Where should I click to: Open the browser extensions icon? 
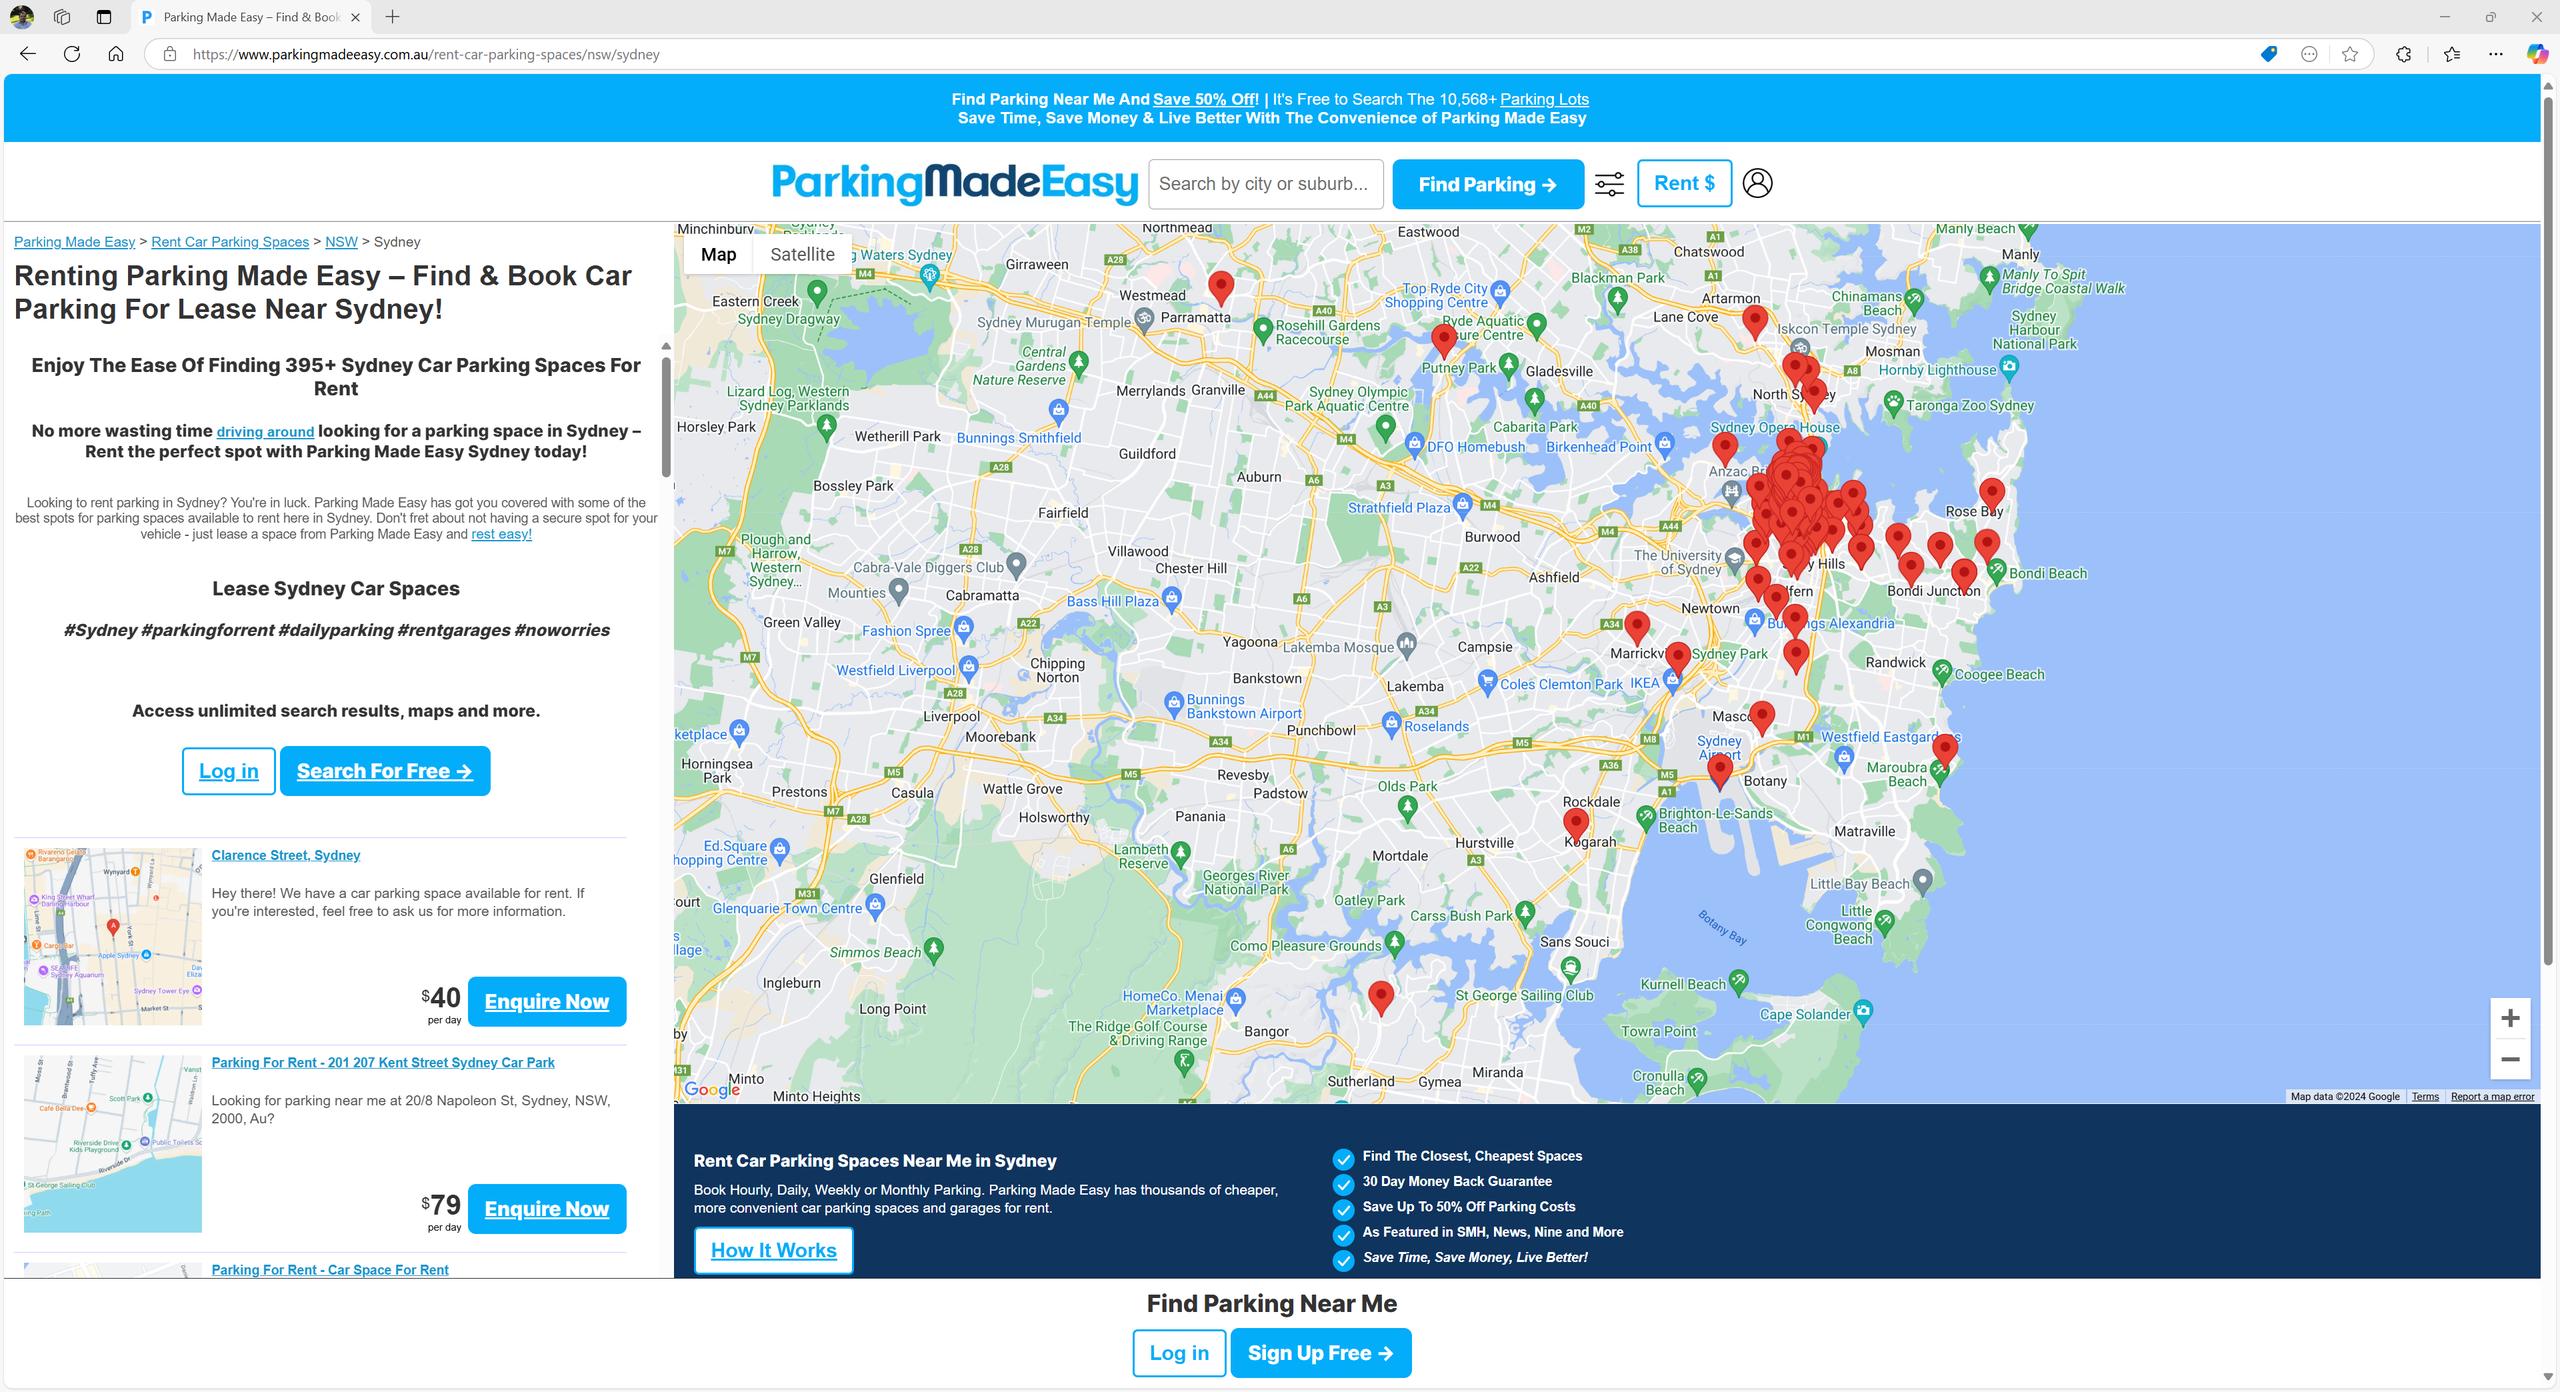coord(2403,54)
